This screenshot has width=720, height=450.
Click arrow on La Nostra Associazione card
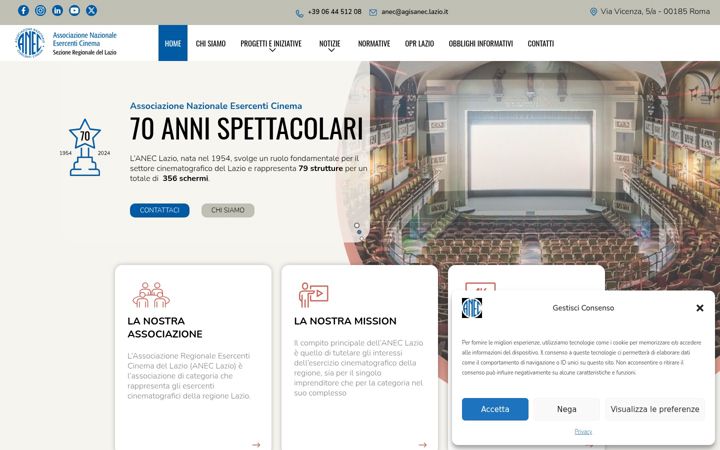pos(256,444)
